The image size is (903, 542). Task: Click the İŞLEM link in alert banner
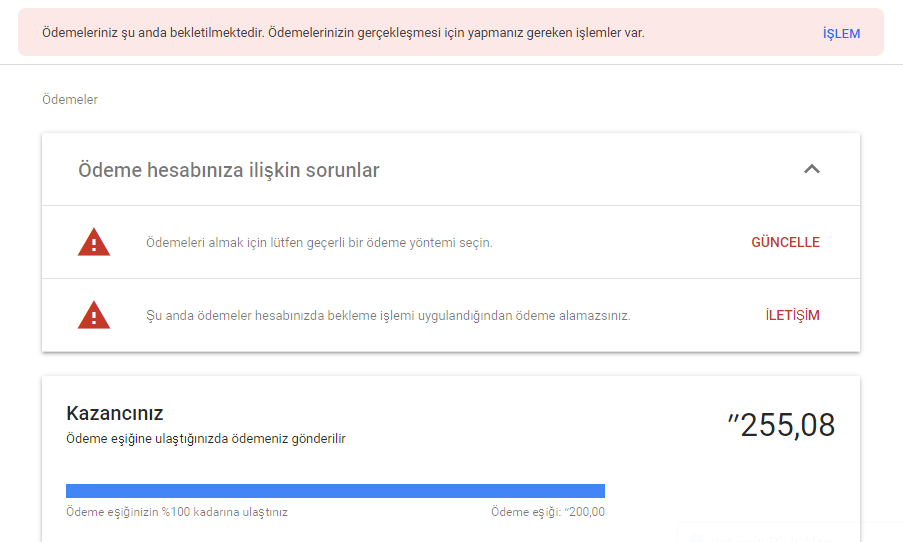[x=841, y=33]
